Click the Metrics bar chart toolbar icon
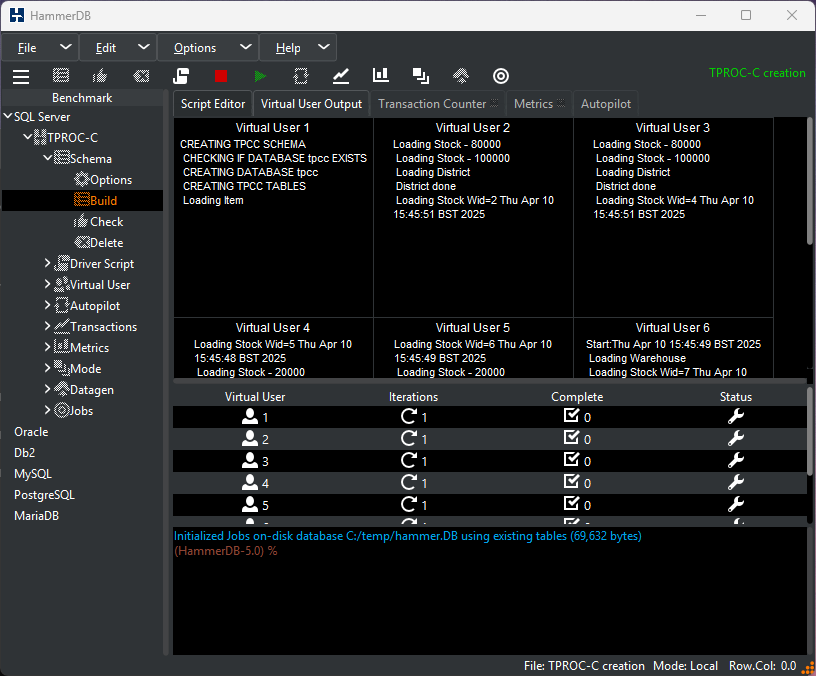The image size is (816, 676). click(381, 75)
